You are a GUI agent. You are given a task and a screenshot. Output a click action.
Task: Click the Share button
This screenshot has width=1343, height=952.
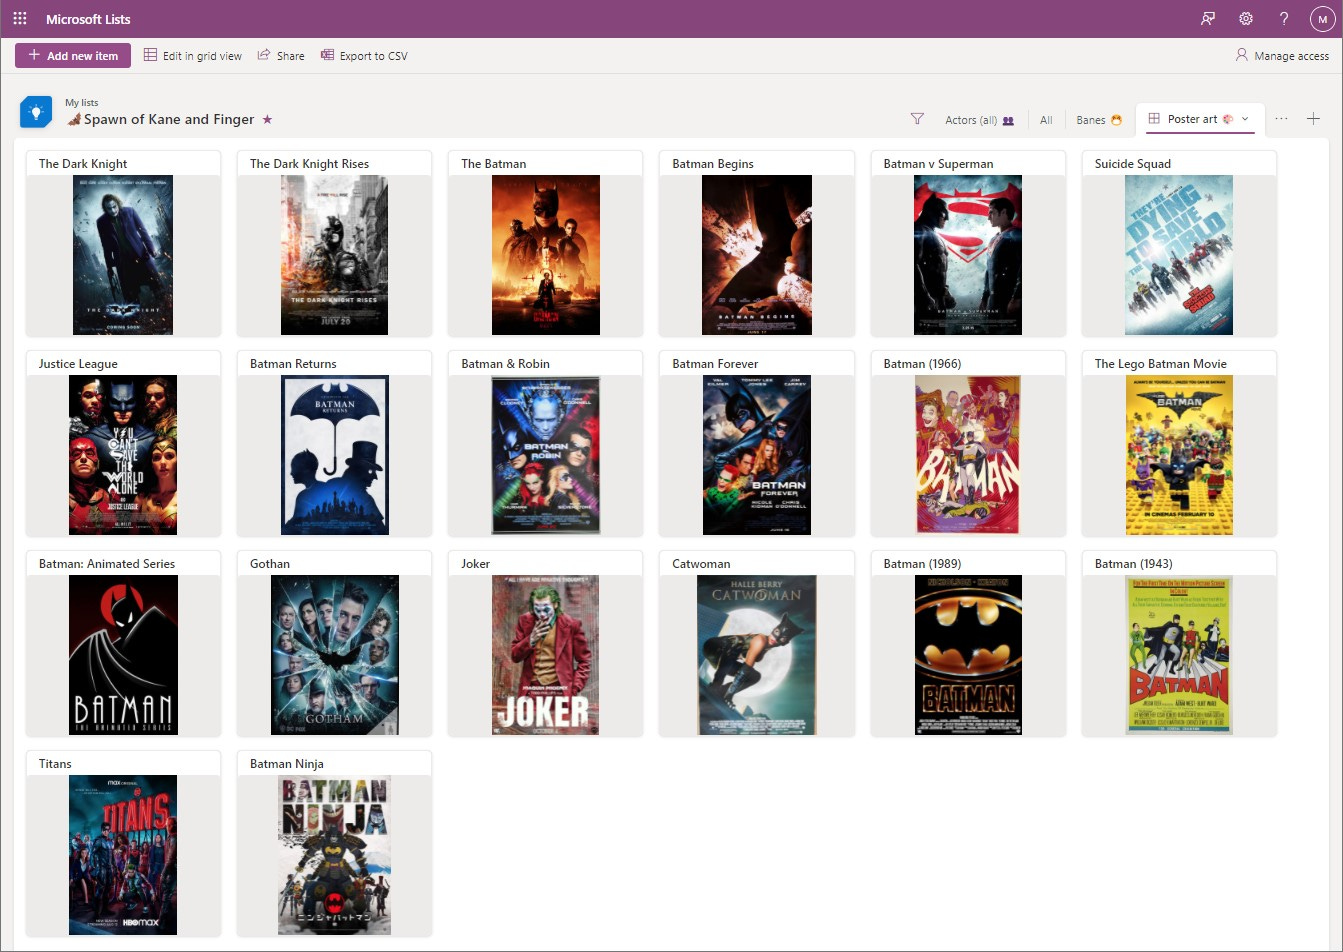tap(281, 56)
